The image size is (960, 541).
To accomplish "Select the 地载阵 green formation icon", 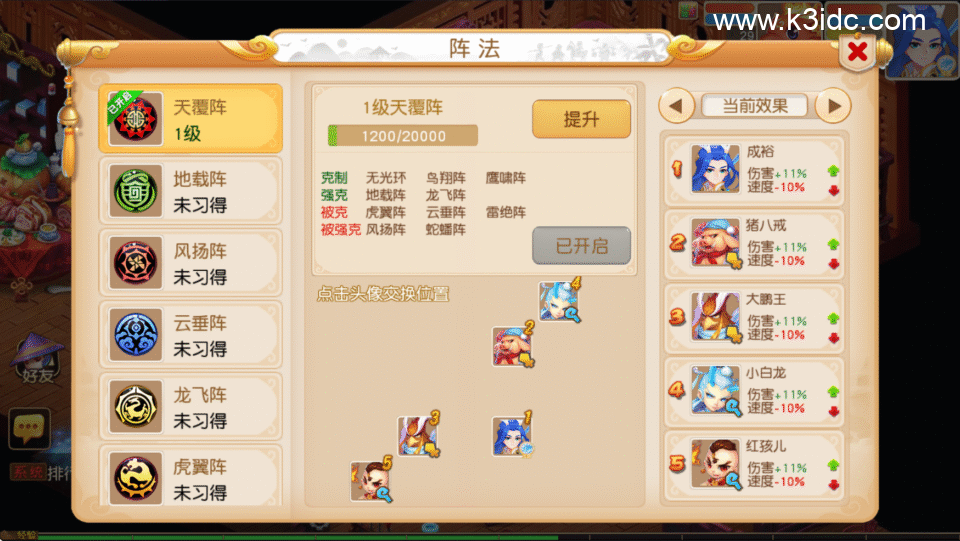I will [135, 191].
